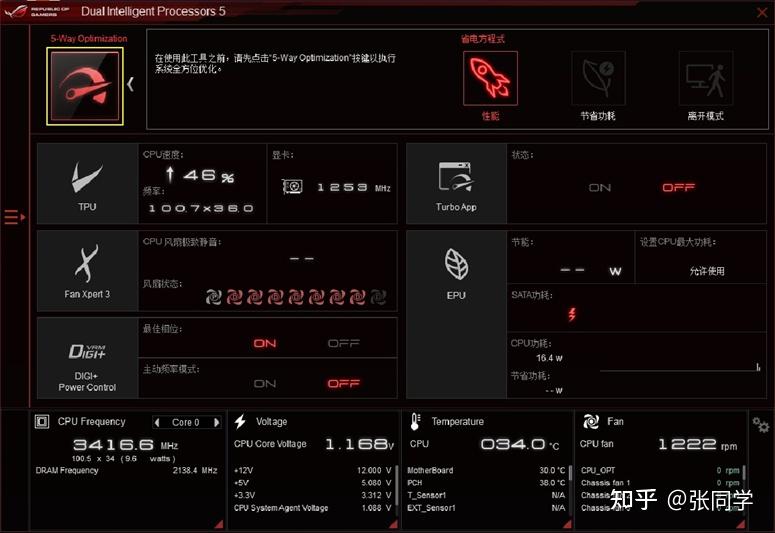Turn Turbo App state ON
Viewport: 775px width, 533px height.
point(600,187)
